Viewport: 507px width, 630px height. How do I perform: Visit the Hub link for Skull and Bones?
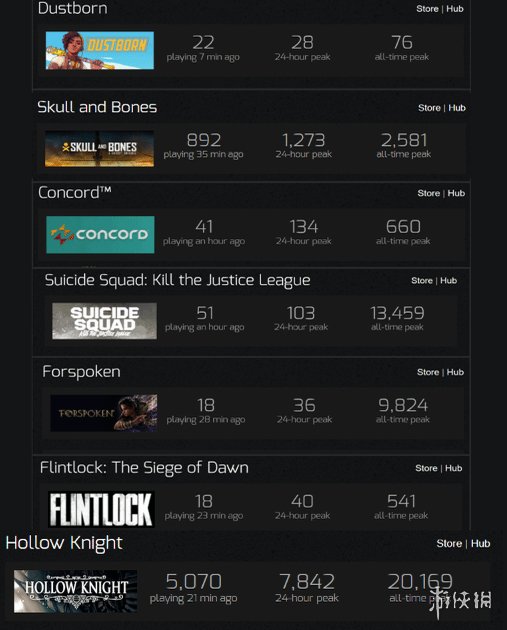(x=457, y=108)
